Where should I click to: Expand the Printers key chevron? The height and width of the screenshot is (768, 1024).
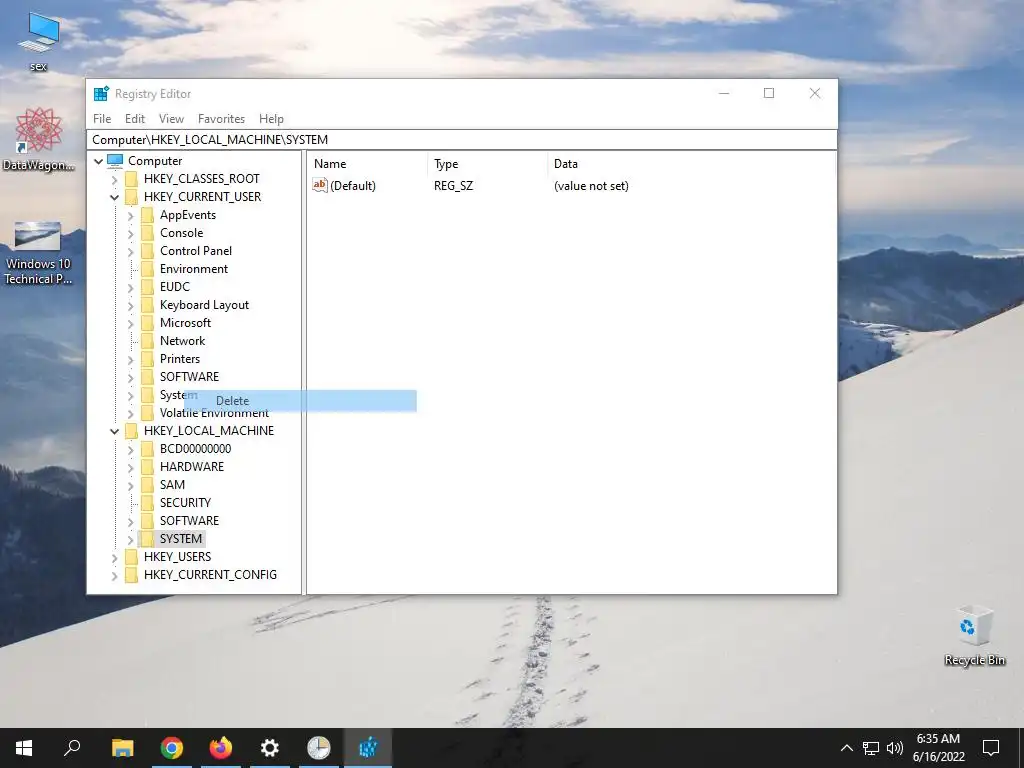point(131,359)
